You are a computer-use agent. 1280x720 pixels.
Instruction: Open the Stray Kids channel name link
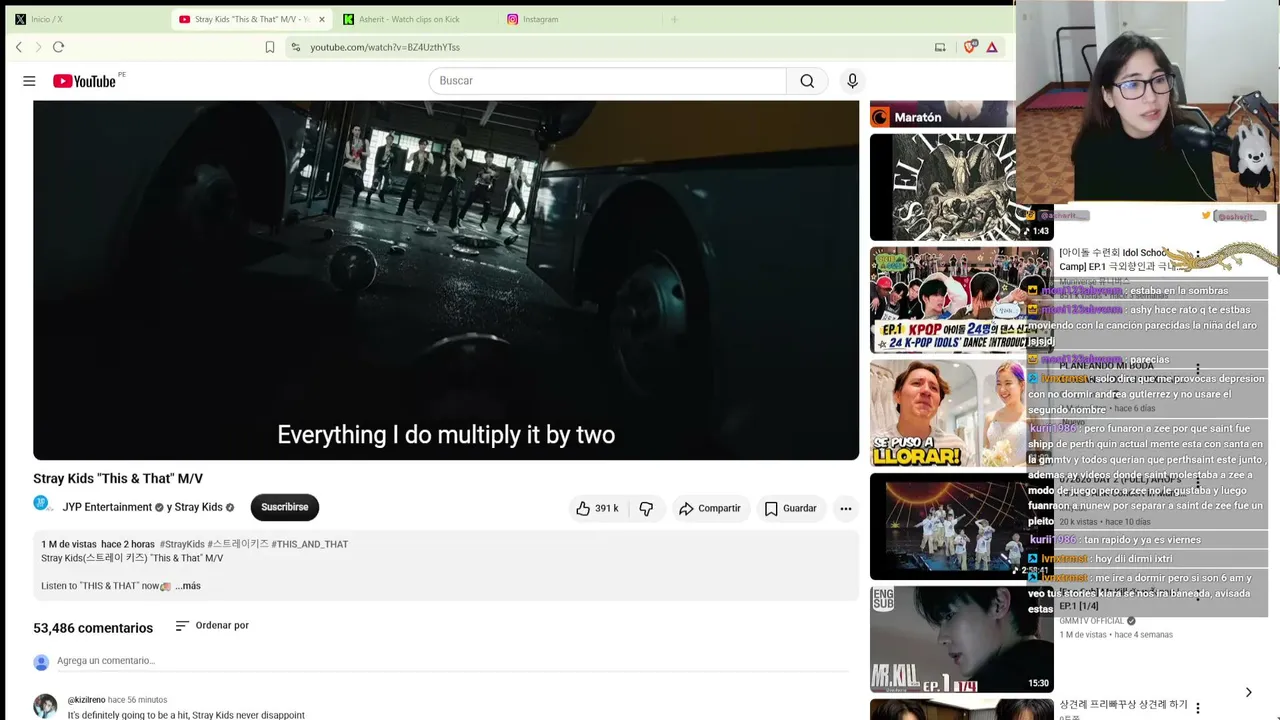point(199,508)
